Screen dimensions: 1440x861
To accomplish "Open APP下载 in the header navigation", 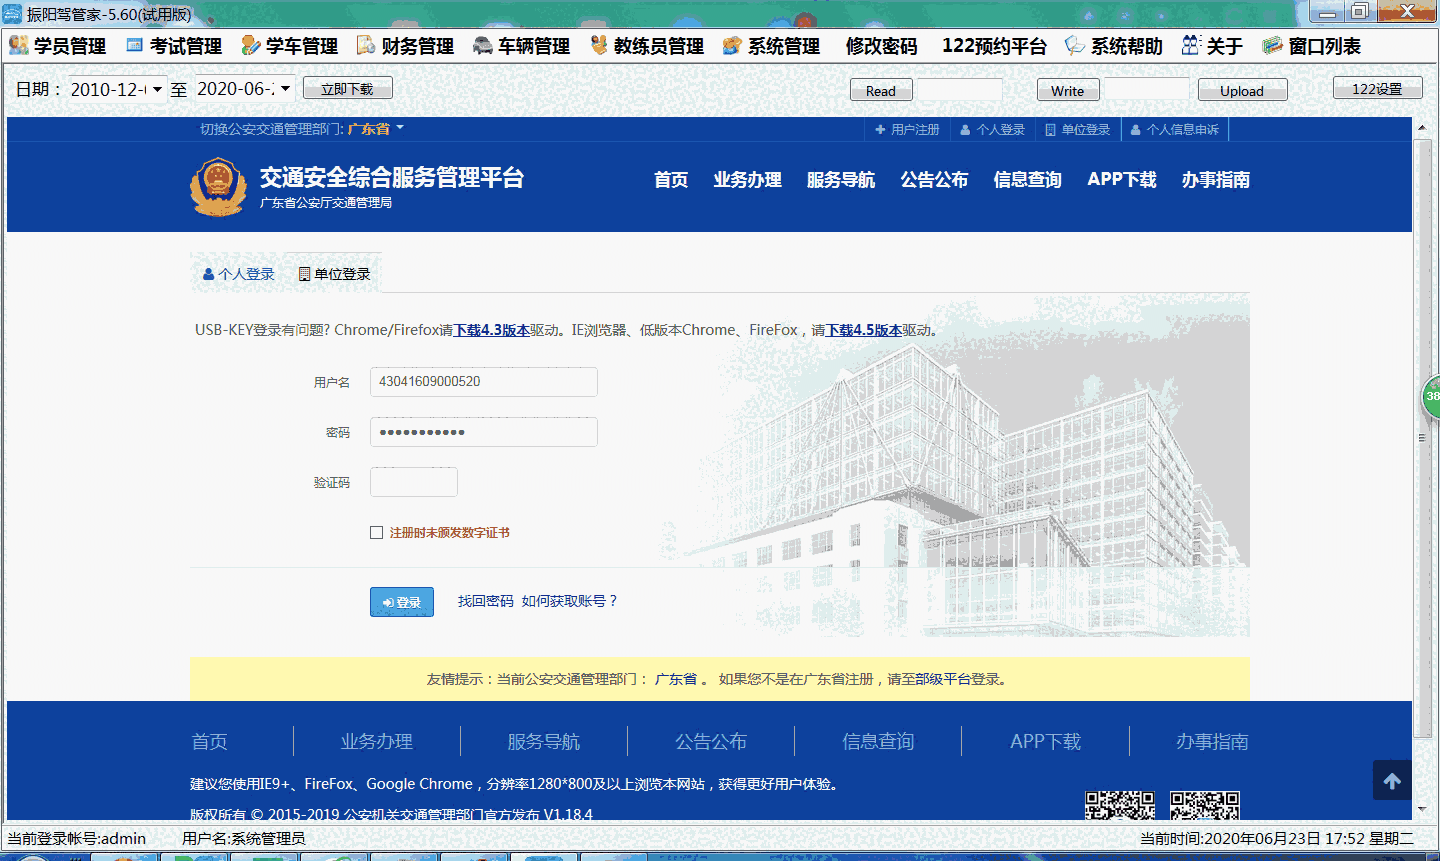I will 1122,180.
